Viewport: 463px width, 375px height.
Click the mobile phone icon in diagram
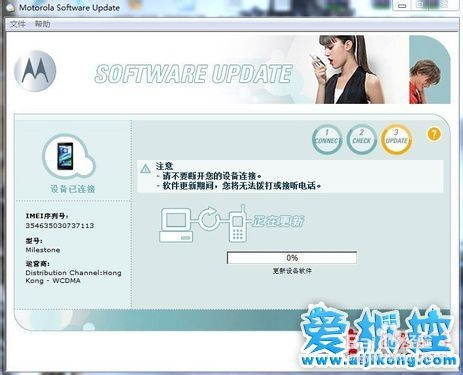tap(238, 223)
